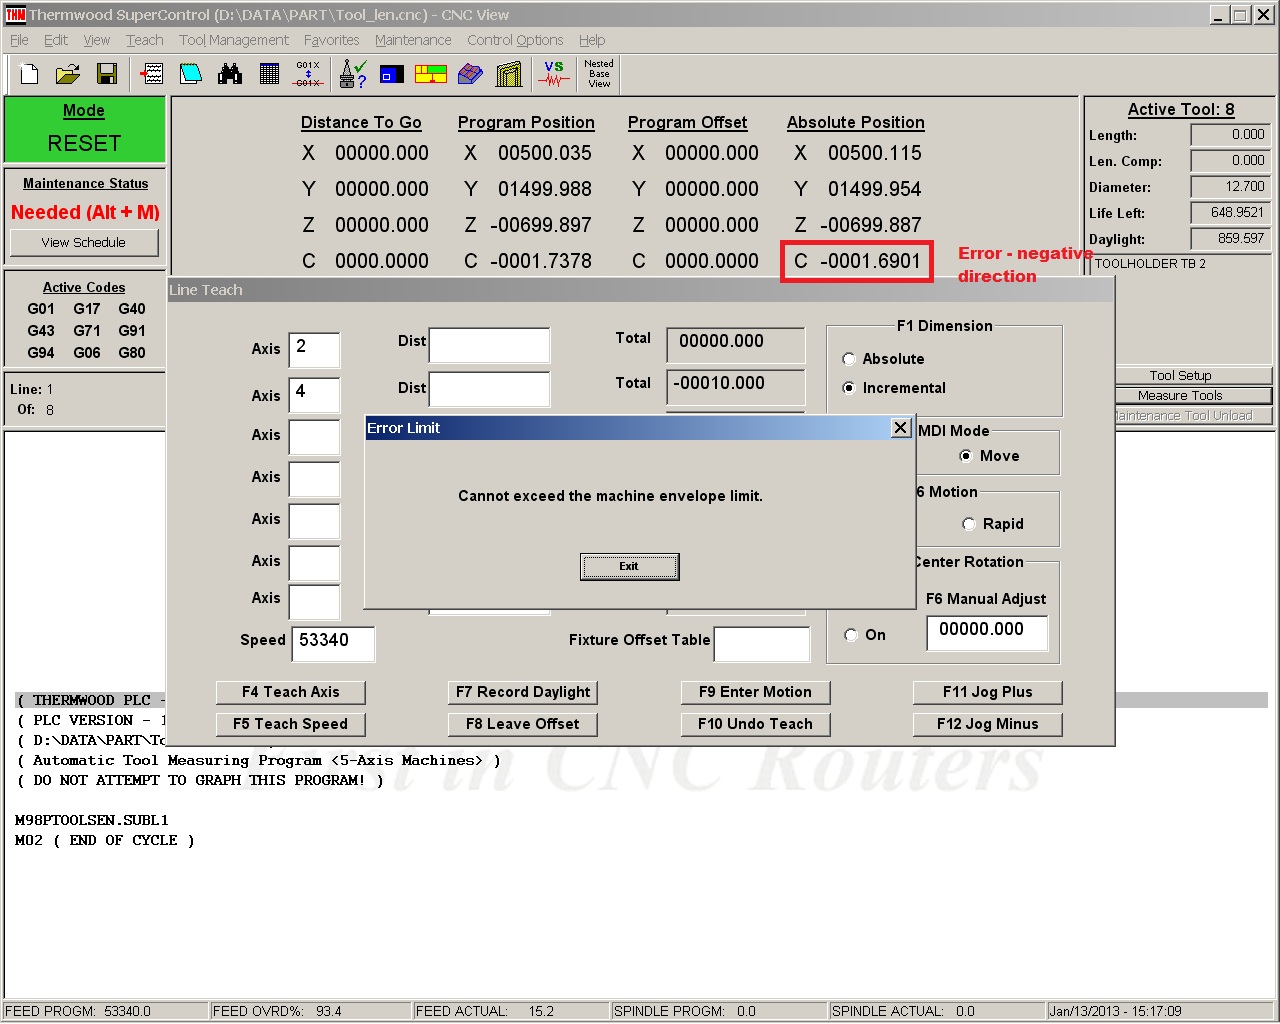
Task: Open file using the folder icon
Action: pyautogui.click(x=68, y=74)
